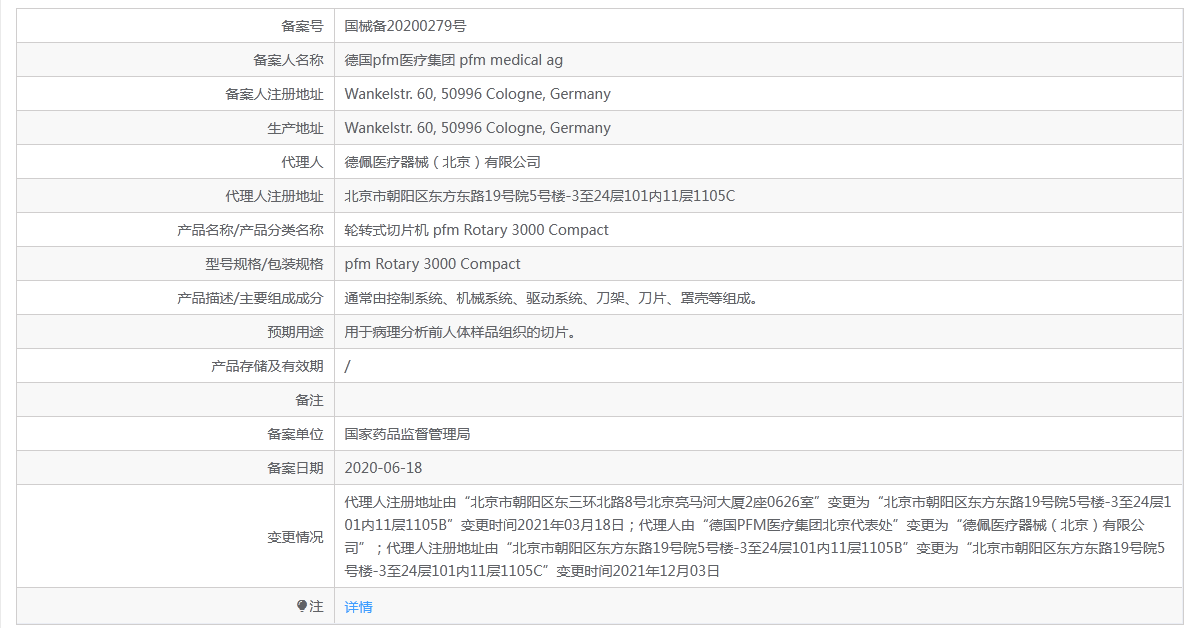This screenshot has height=628, width=1184.
Task: Click the lightbulb icon beside 注
Action: tap(302, 606)
